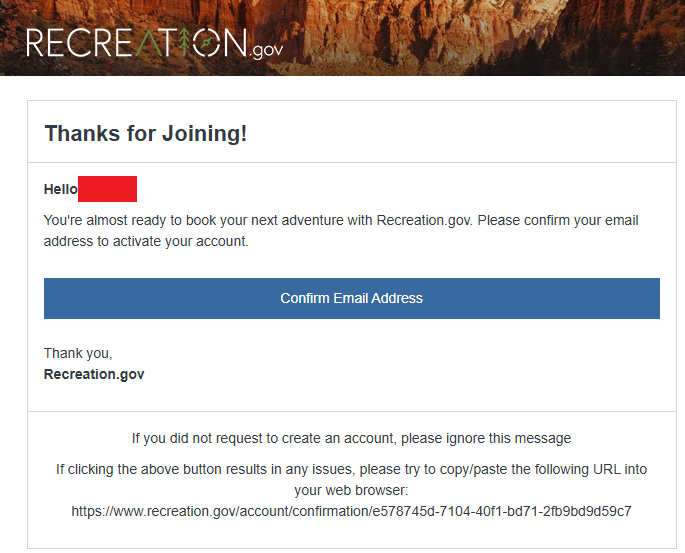Select the Recreation.gov logo in the header
Image resolution: width=685 pixels, height=553 pixels.
tap(155, 43)
